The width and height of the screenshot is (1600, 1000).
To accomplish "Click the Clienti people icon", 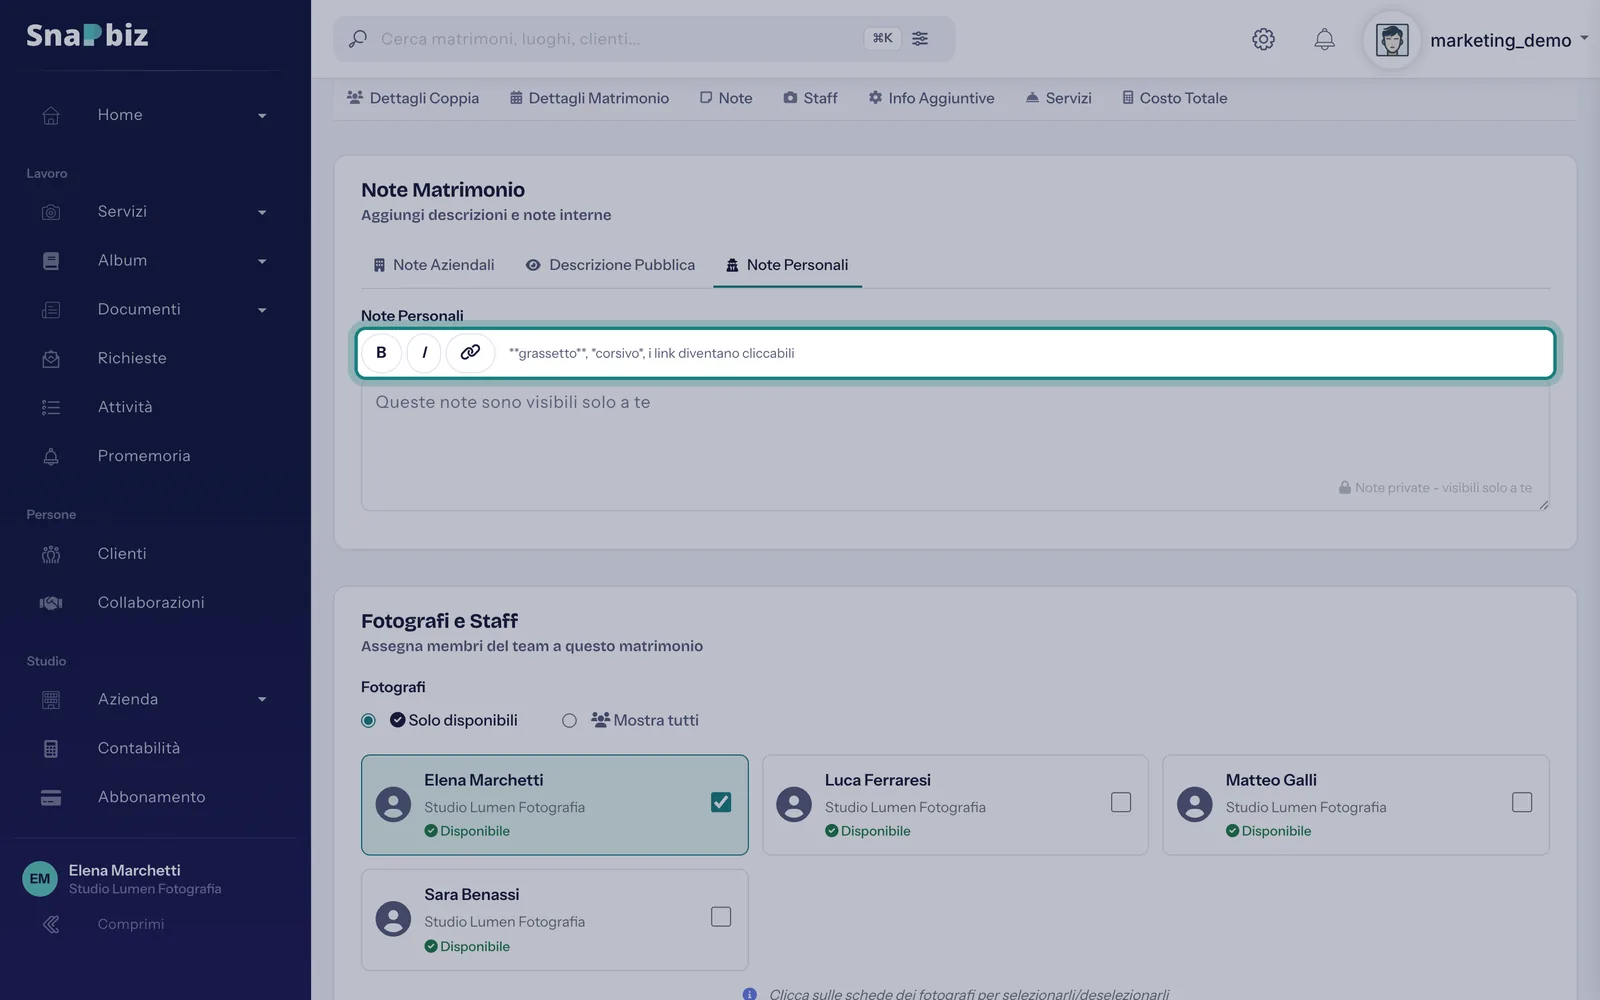I will point(51,554).
